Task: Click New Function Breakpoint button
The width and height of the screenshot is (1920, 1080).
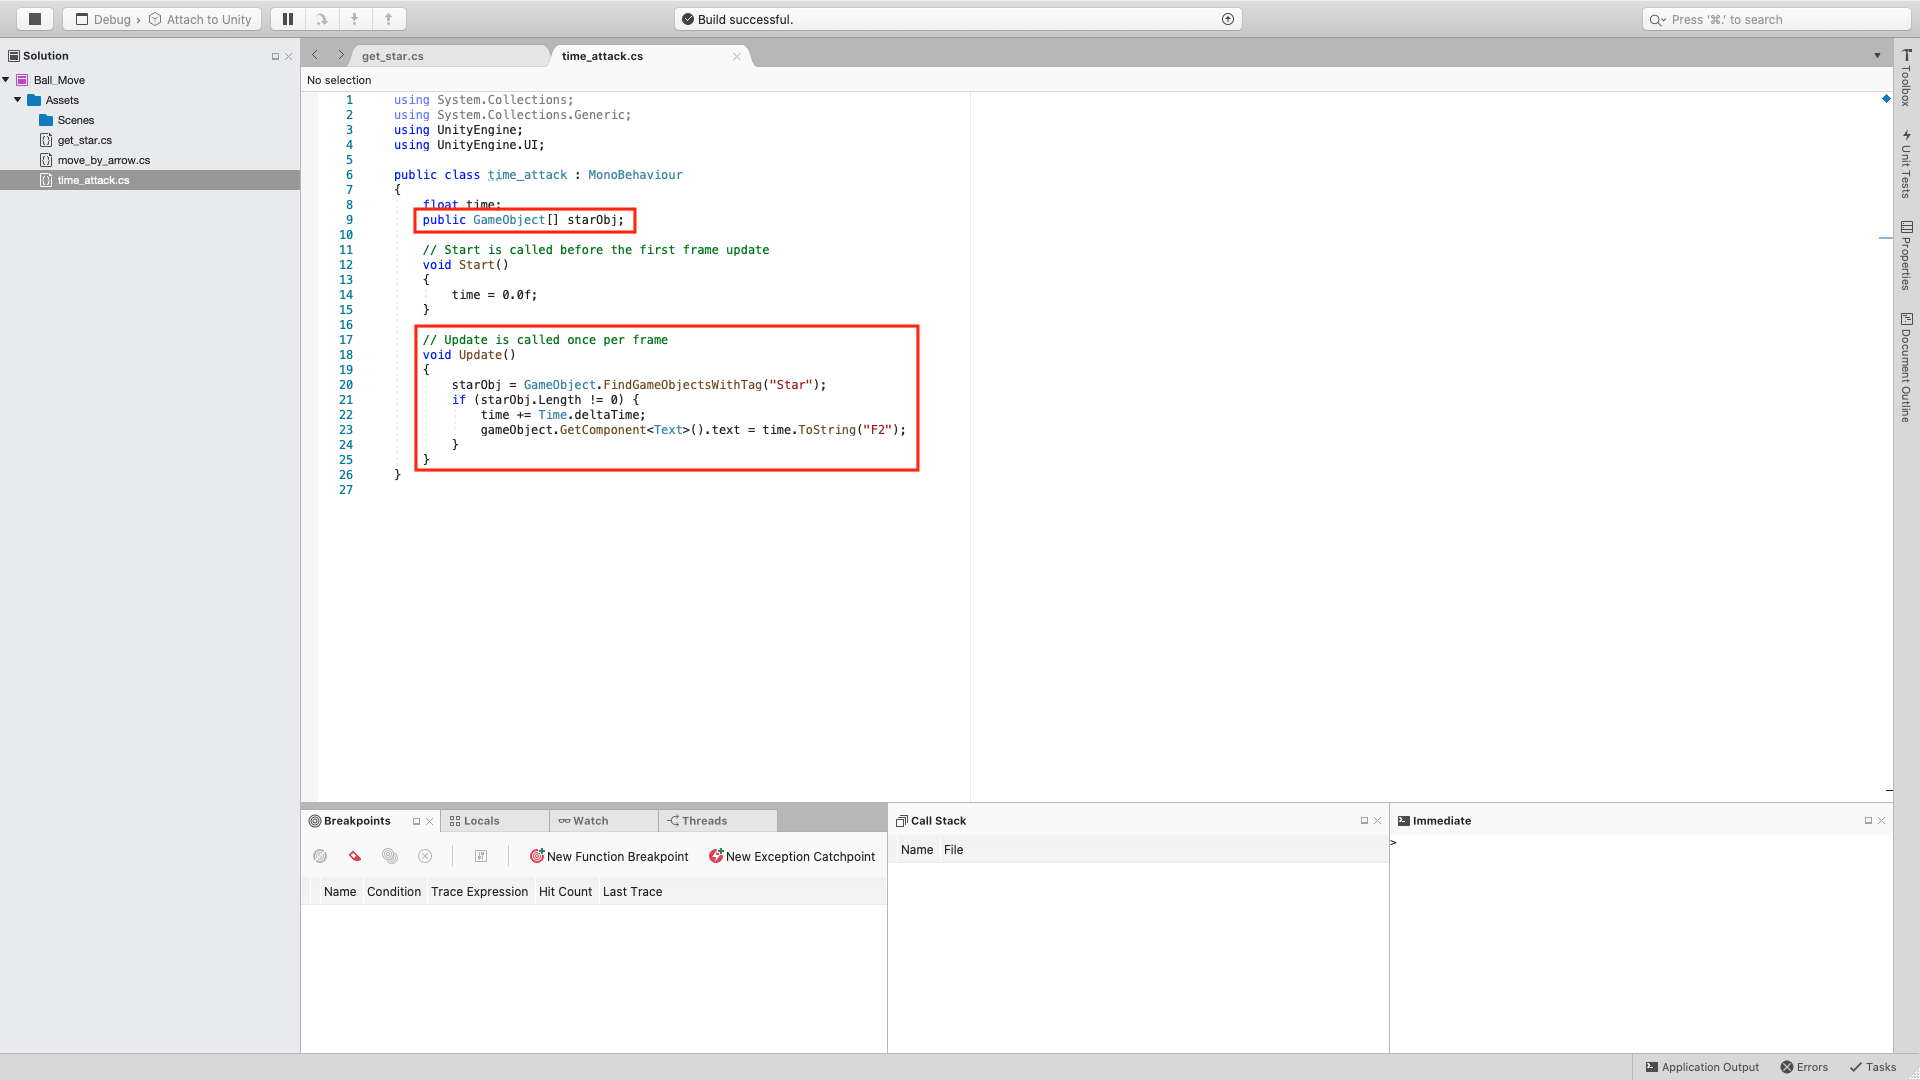Action: [609, 857]
